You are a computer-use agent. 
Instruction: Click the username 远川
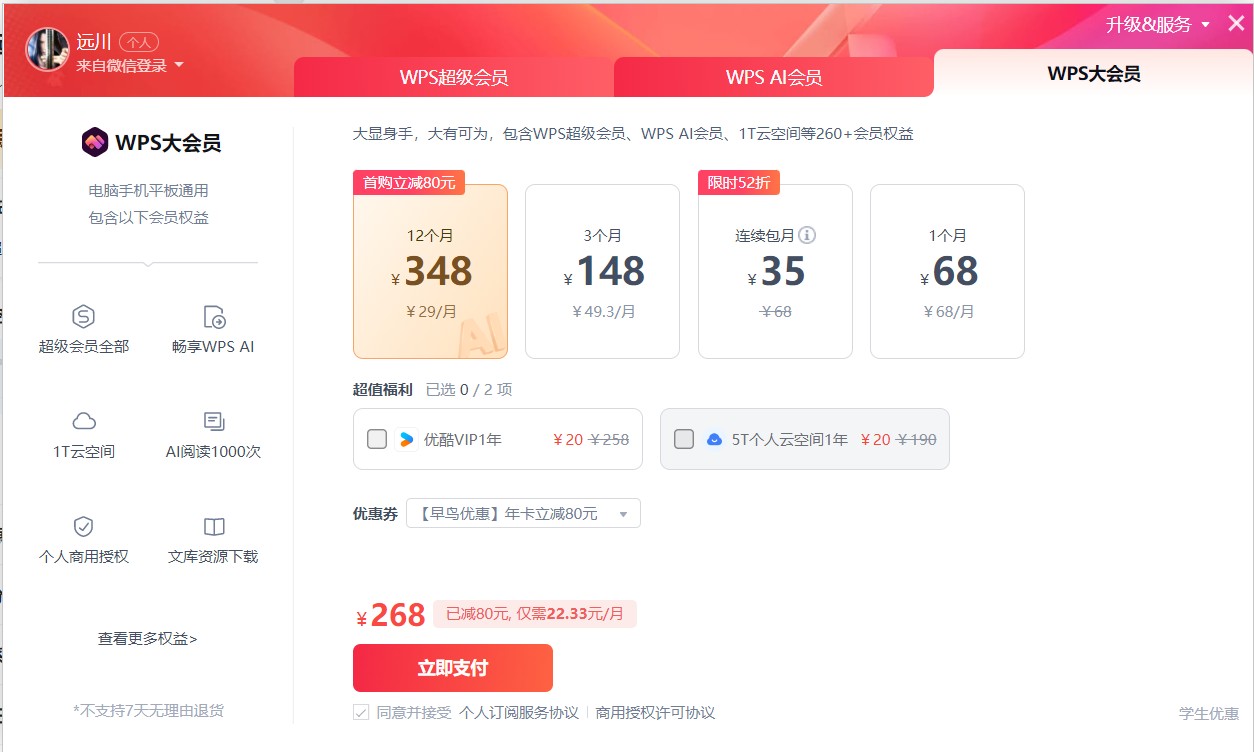[x=94, y=41]
